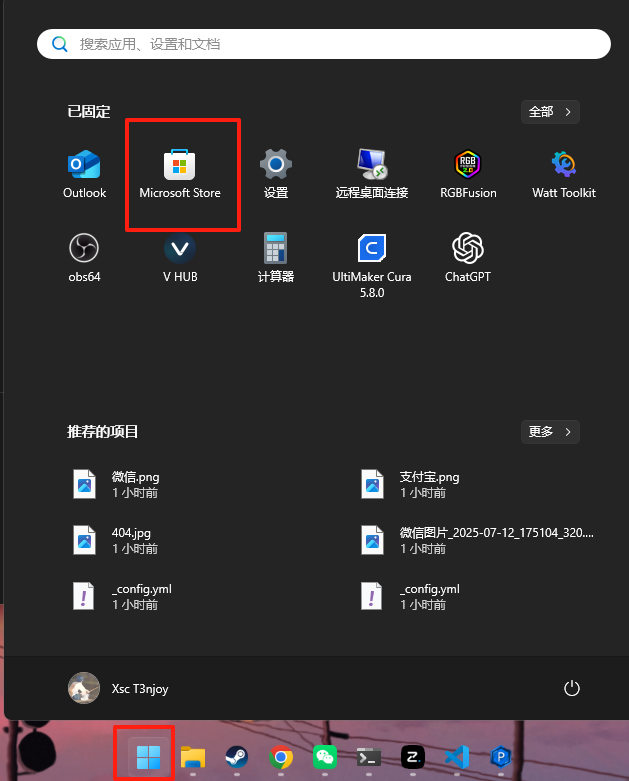The height and width of the screenshot is (781, 629).
Task: Launch V HUB app
Action: [x=180, y=256]
